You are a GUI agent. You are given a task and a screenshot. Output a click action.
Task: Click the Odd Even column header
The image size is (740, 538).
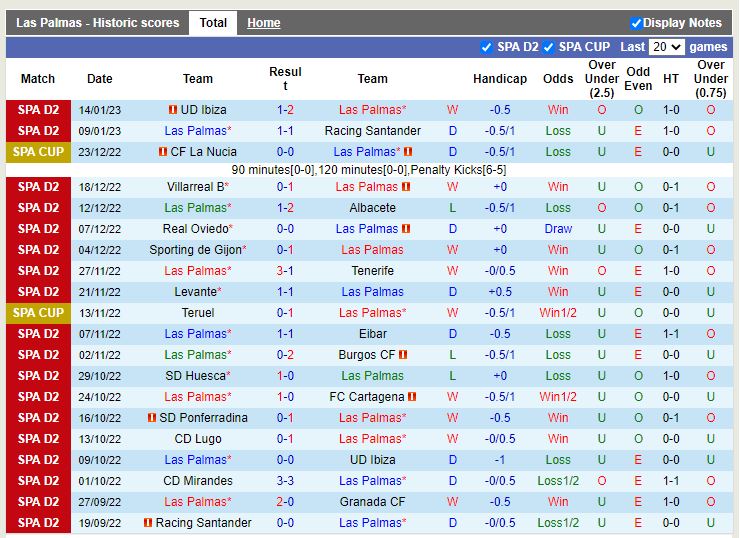(x=638, y=78)
